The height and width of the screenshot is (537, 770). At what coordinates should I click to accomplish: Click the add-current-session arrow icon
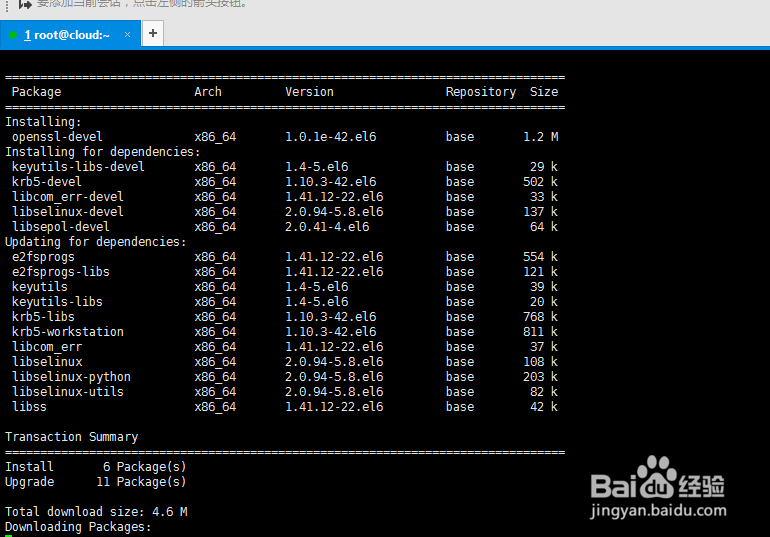(25, 4)
